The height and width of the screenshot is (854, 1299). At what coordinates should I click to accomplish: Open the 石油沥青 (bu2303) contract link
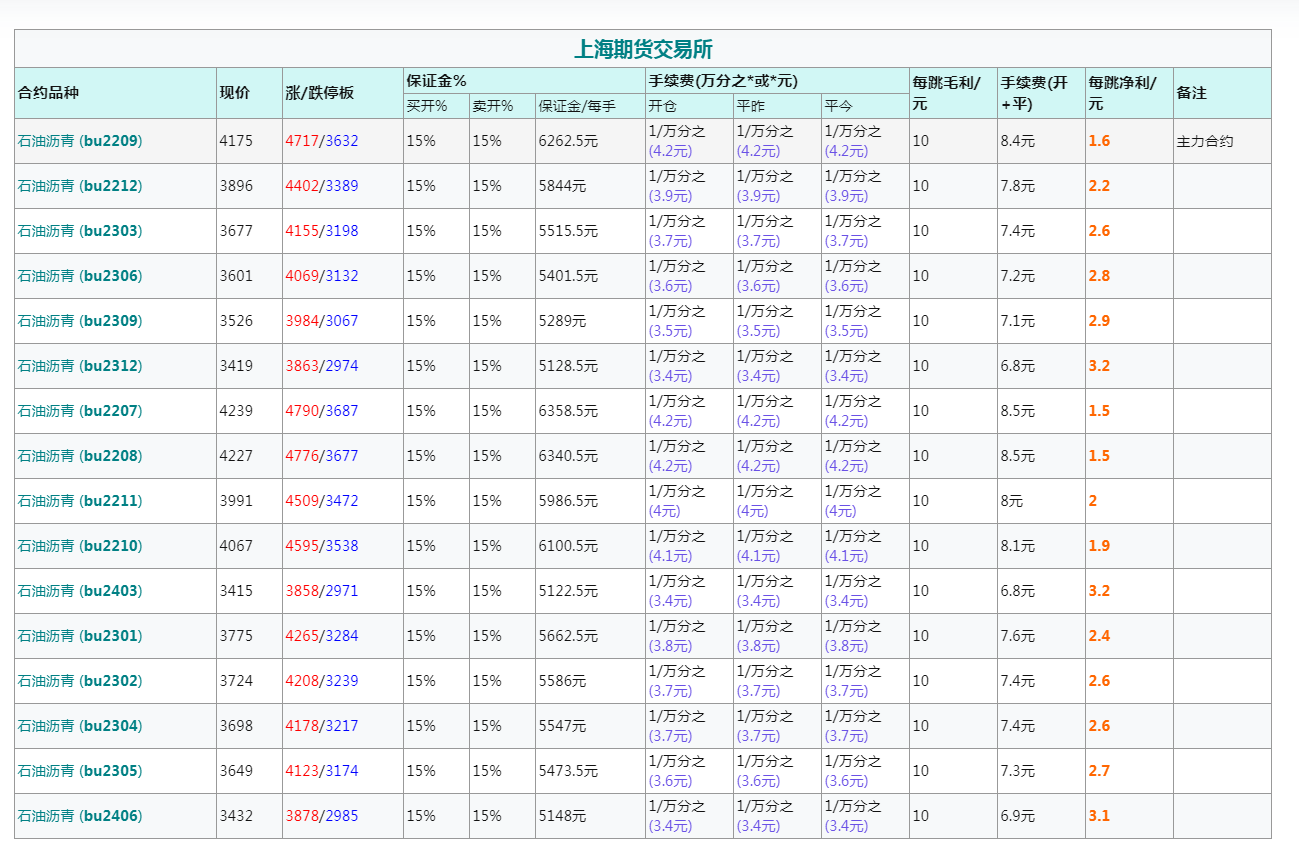click(80, 231)
